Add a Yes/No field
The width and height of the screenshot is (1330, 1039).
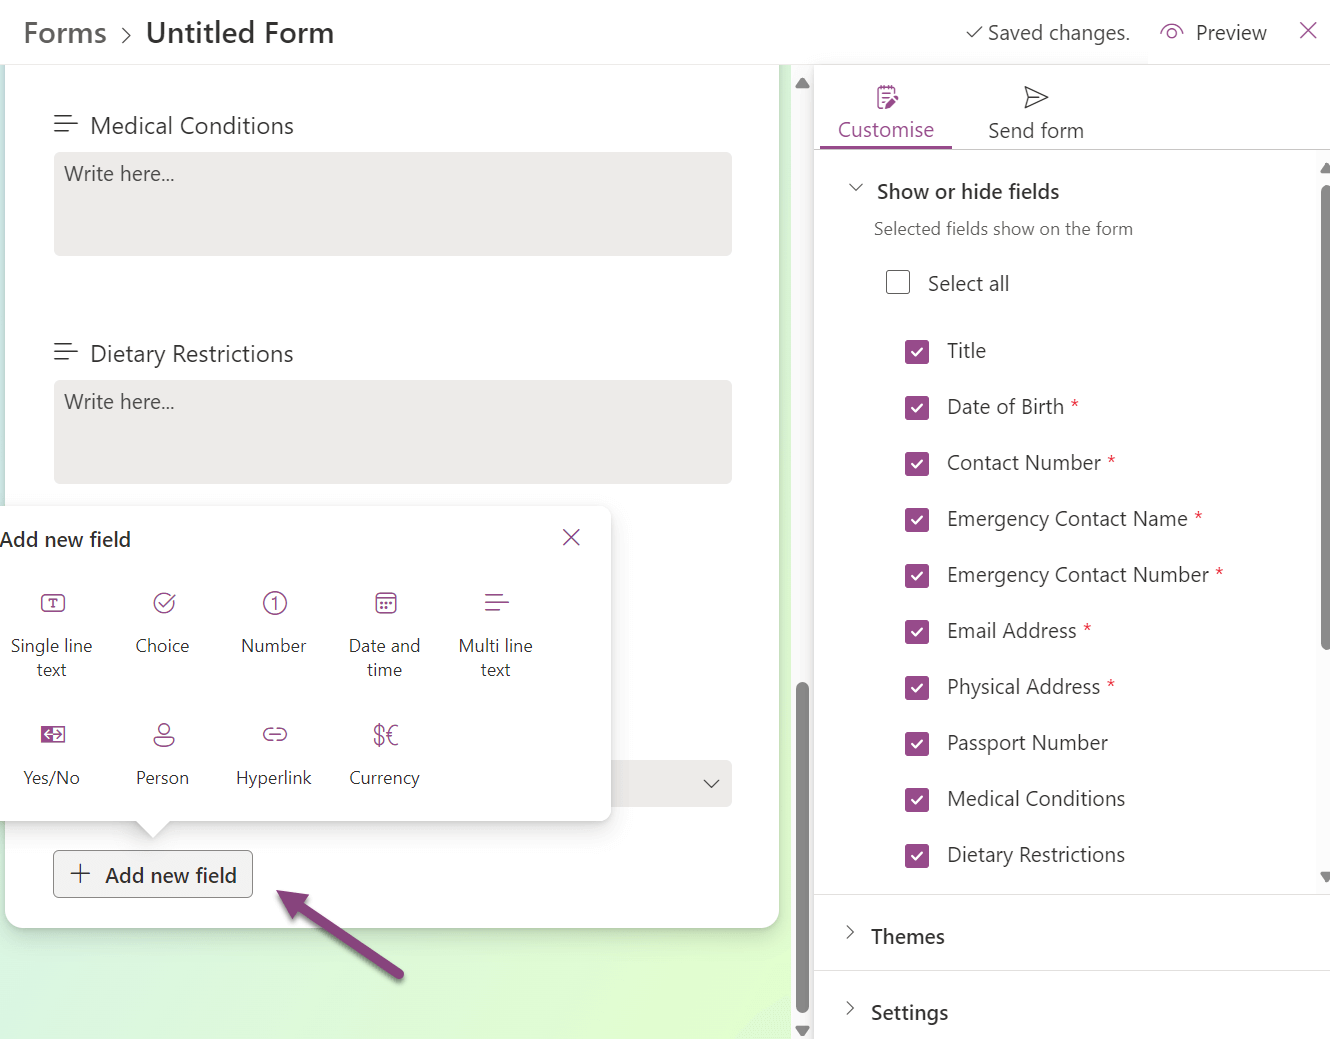pos(51,752)
